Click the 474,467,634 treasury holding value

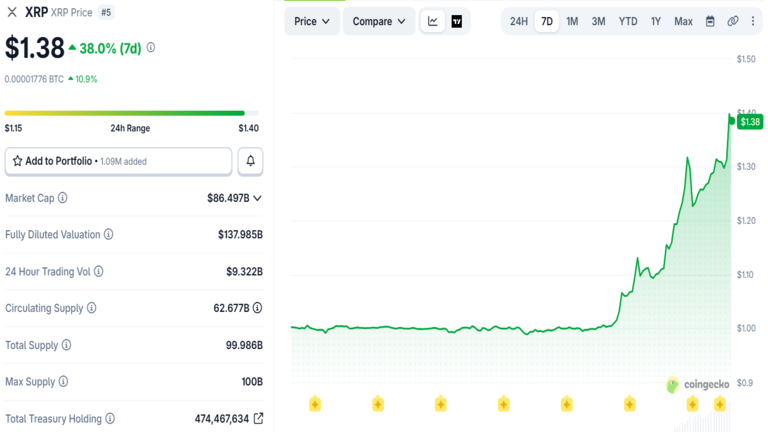click(222, 419)
